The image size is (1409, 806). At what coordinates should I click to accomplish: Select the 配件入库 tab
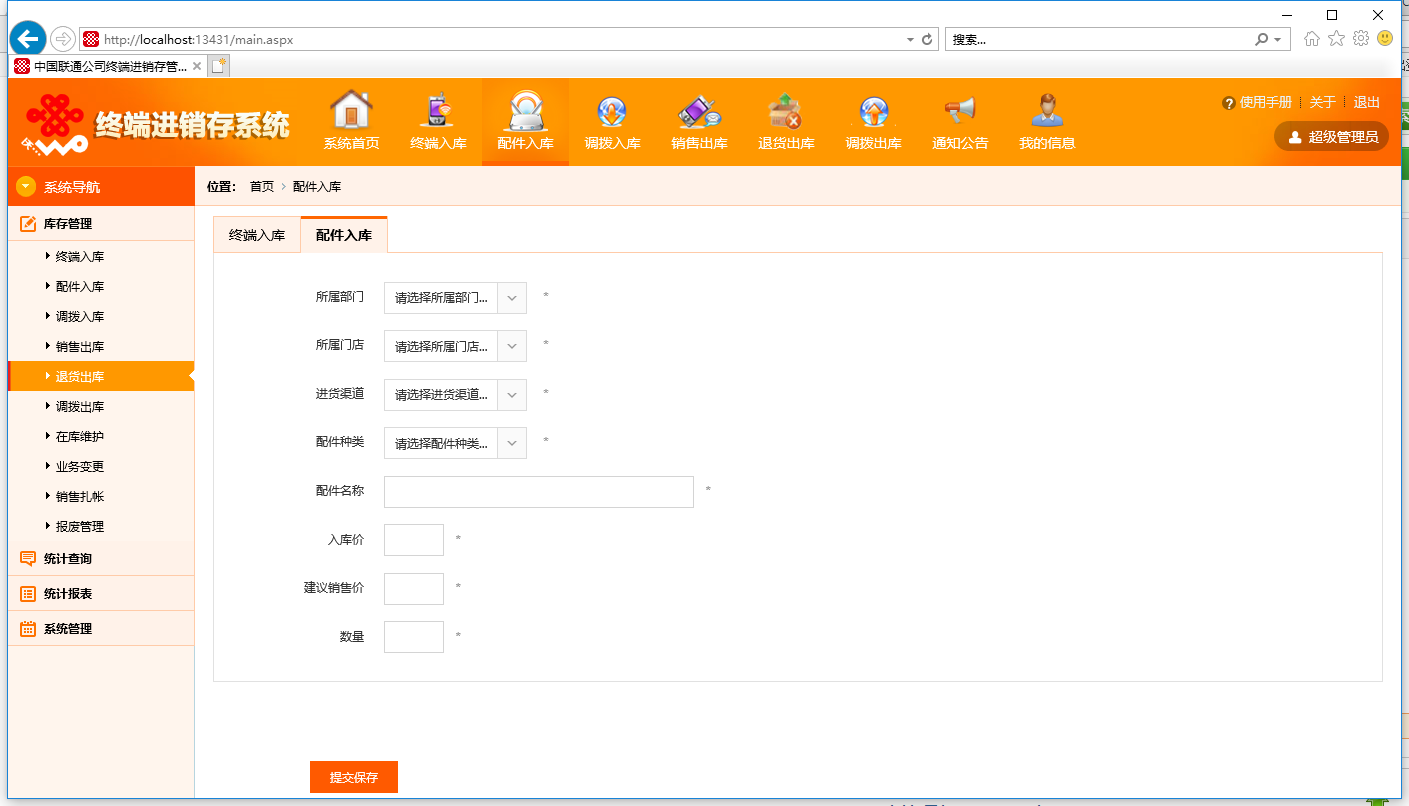pos(344,235)
